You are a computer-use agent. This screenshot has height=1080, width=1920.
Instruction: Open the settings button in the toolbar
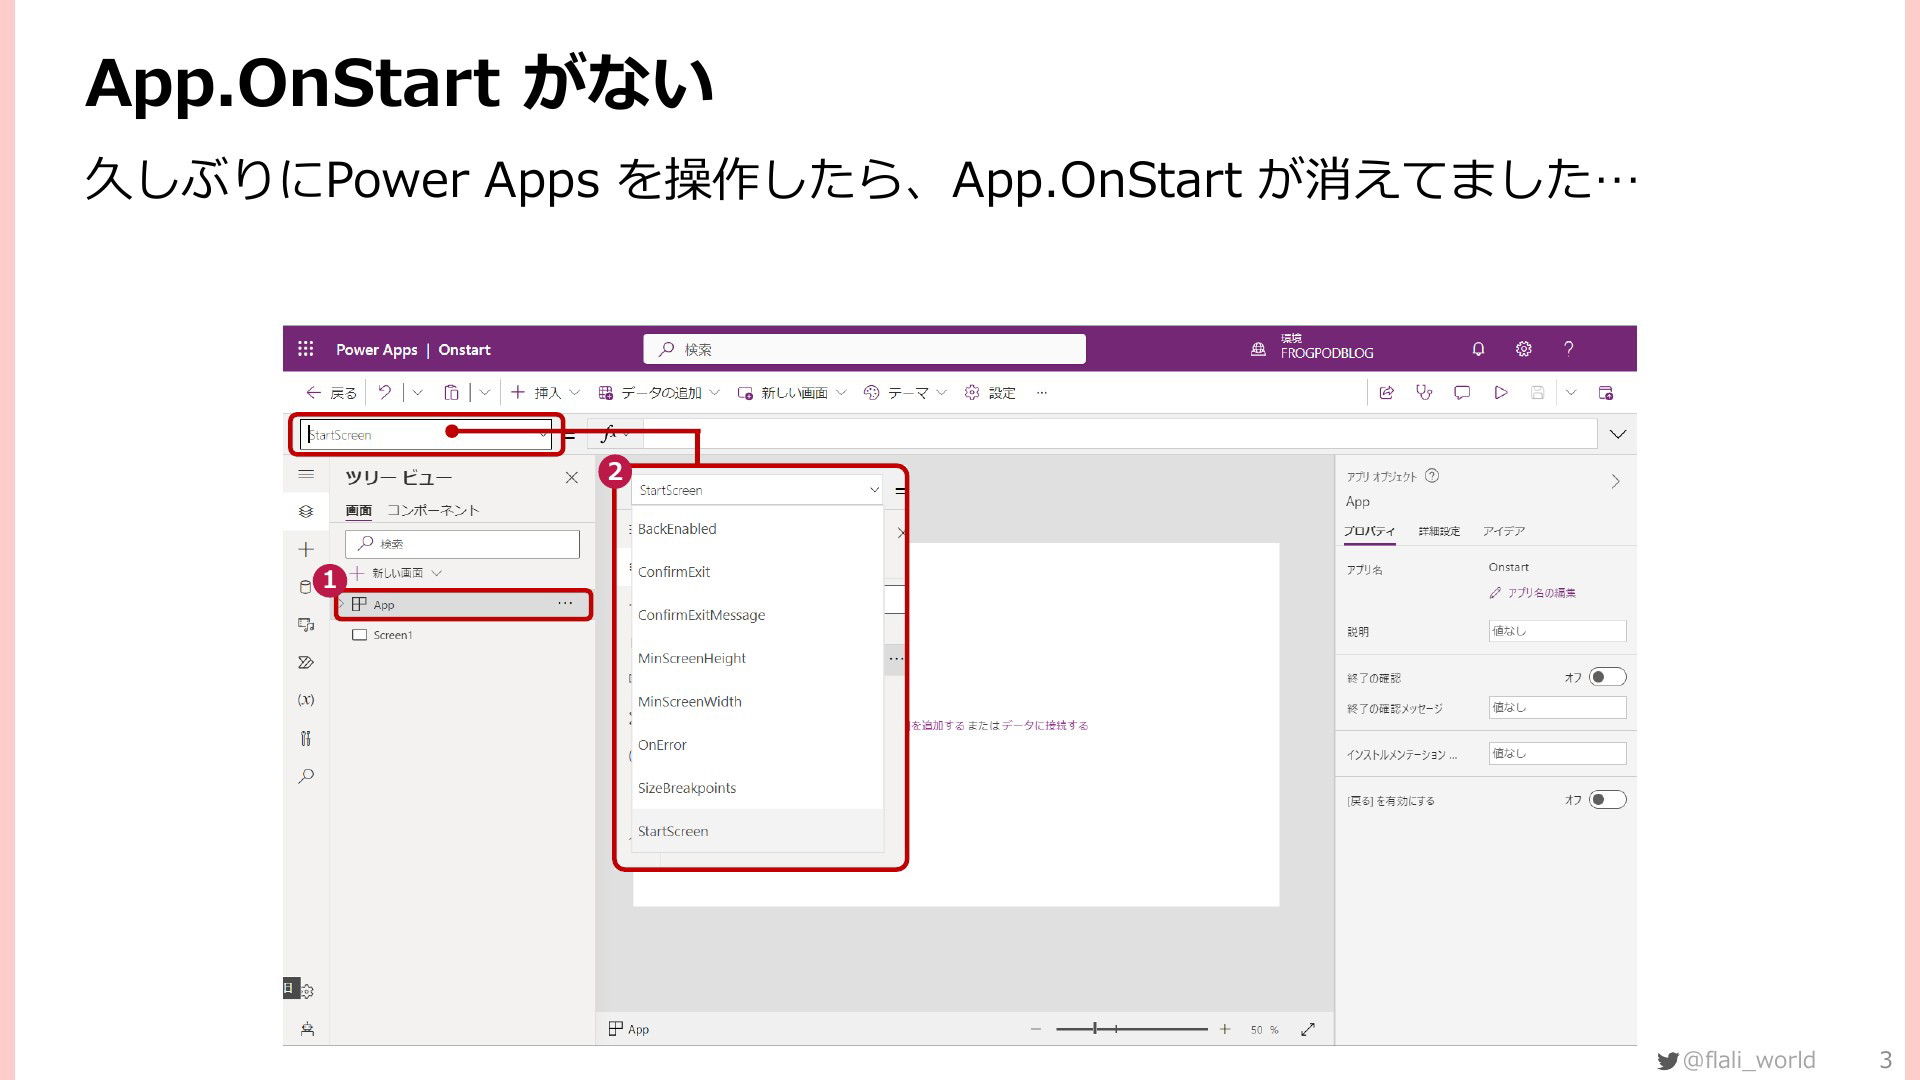[990, 393]
